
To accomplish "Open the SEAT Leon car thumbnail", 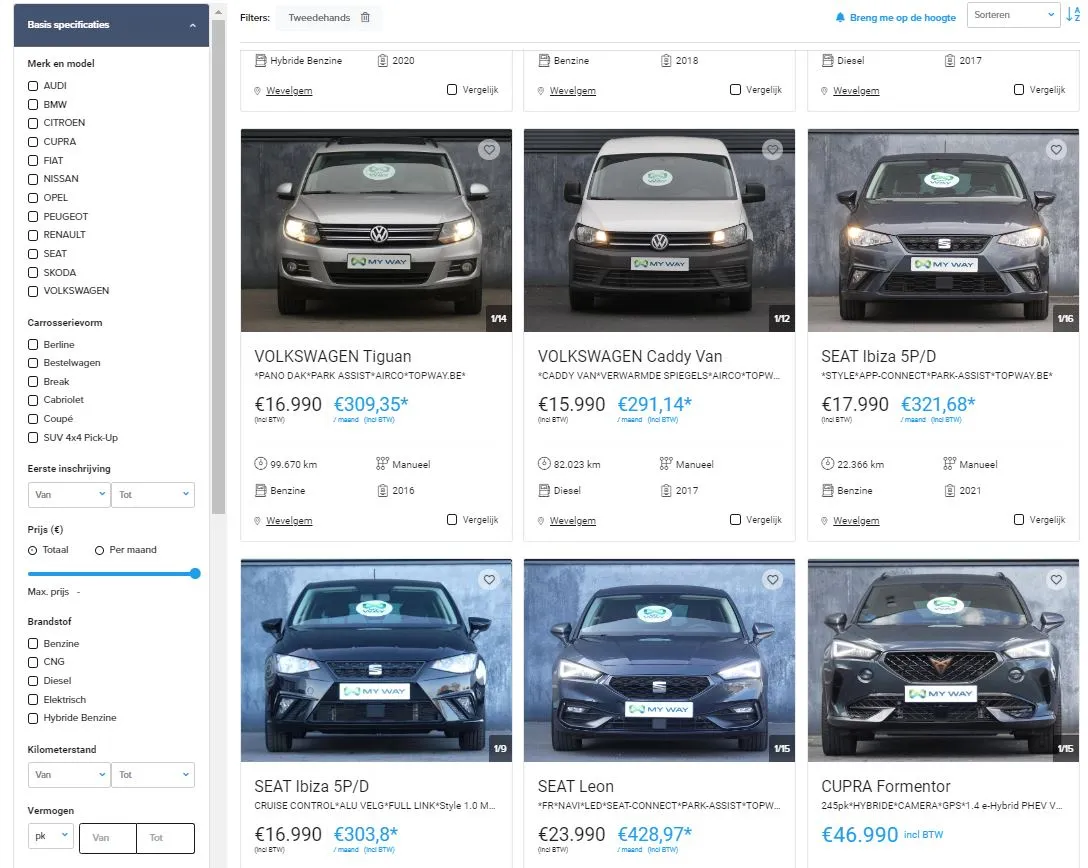I will (x=659, y=660).
